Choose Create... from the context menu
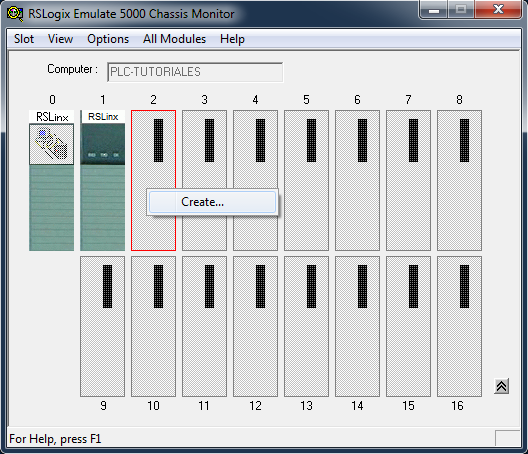Screen dimensions: 528x454 click(x=212, y=202)
